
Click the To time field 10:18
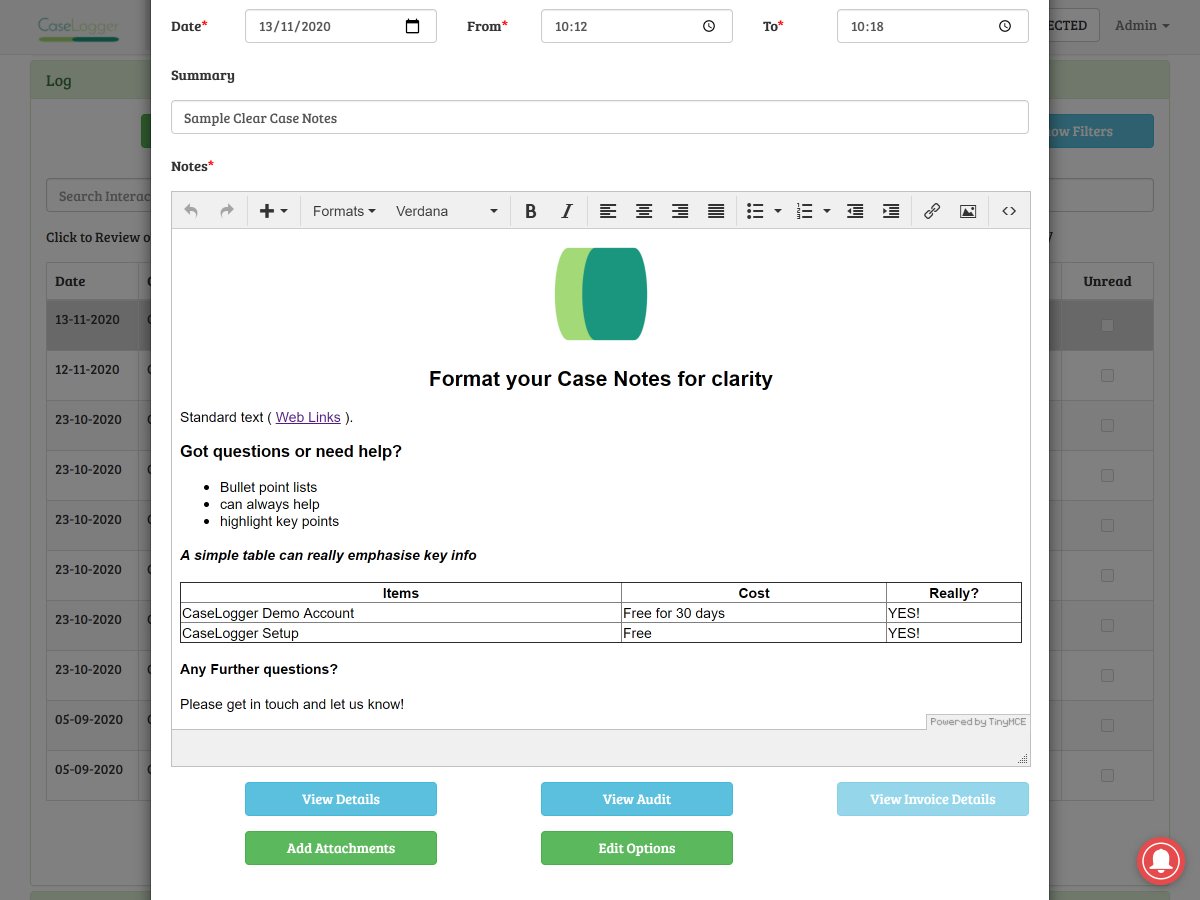point(933,26)
